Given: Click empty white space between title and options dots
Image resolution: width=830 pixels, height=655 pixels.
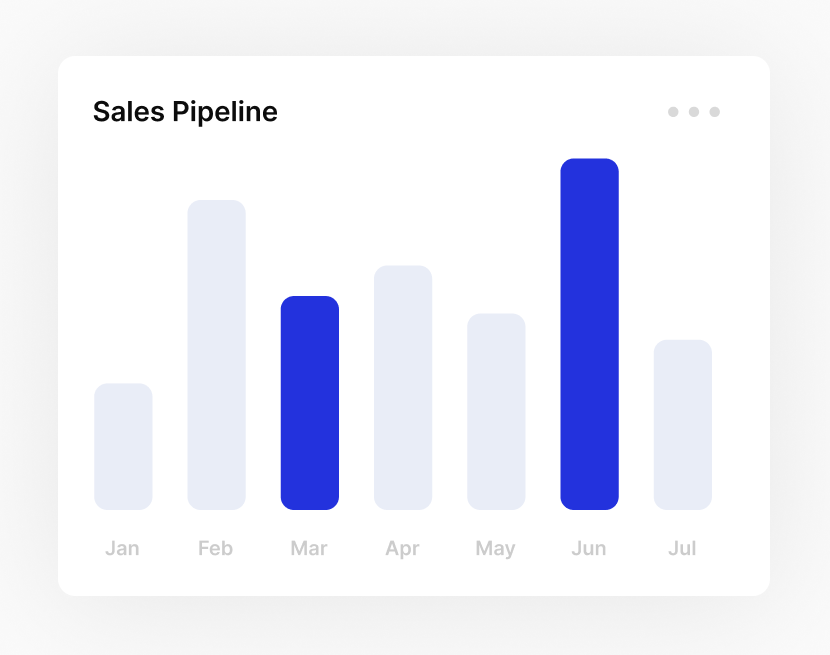Looking at the screenshot, I should pos(470,112).
